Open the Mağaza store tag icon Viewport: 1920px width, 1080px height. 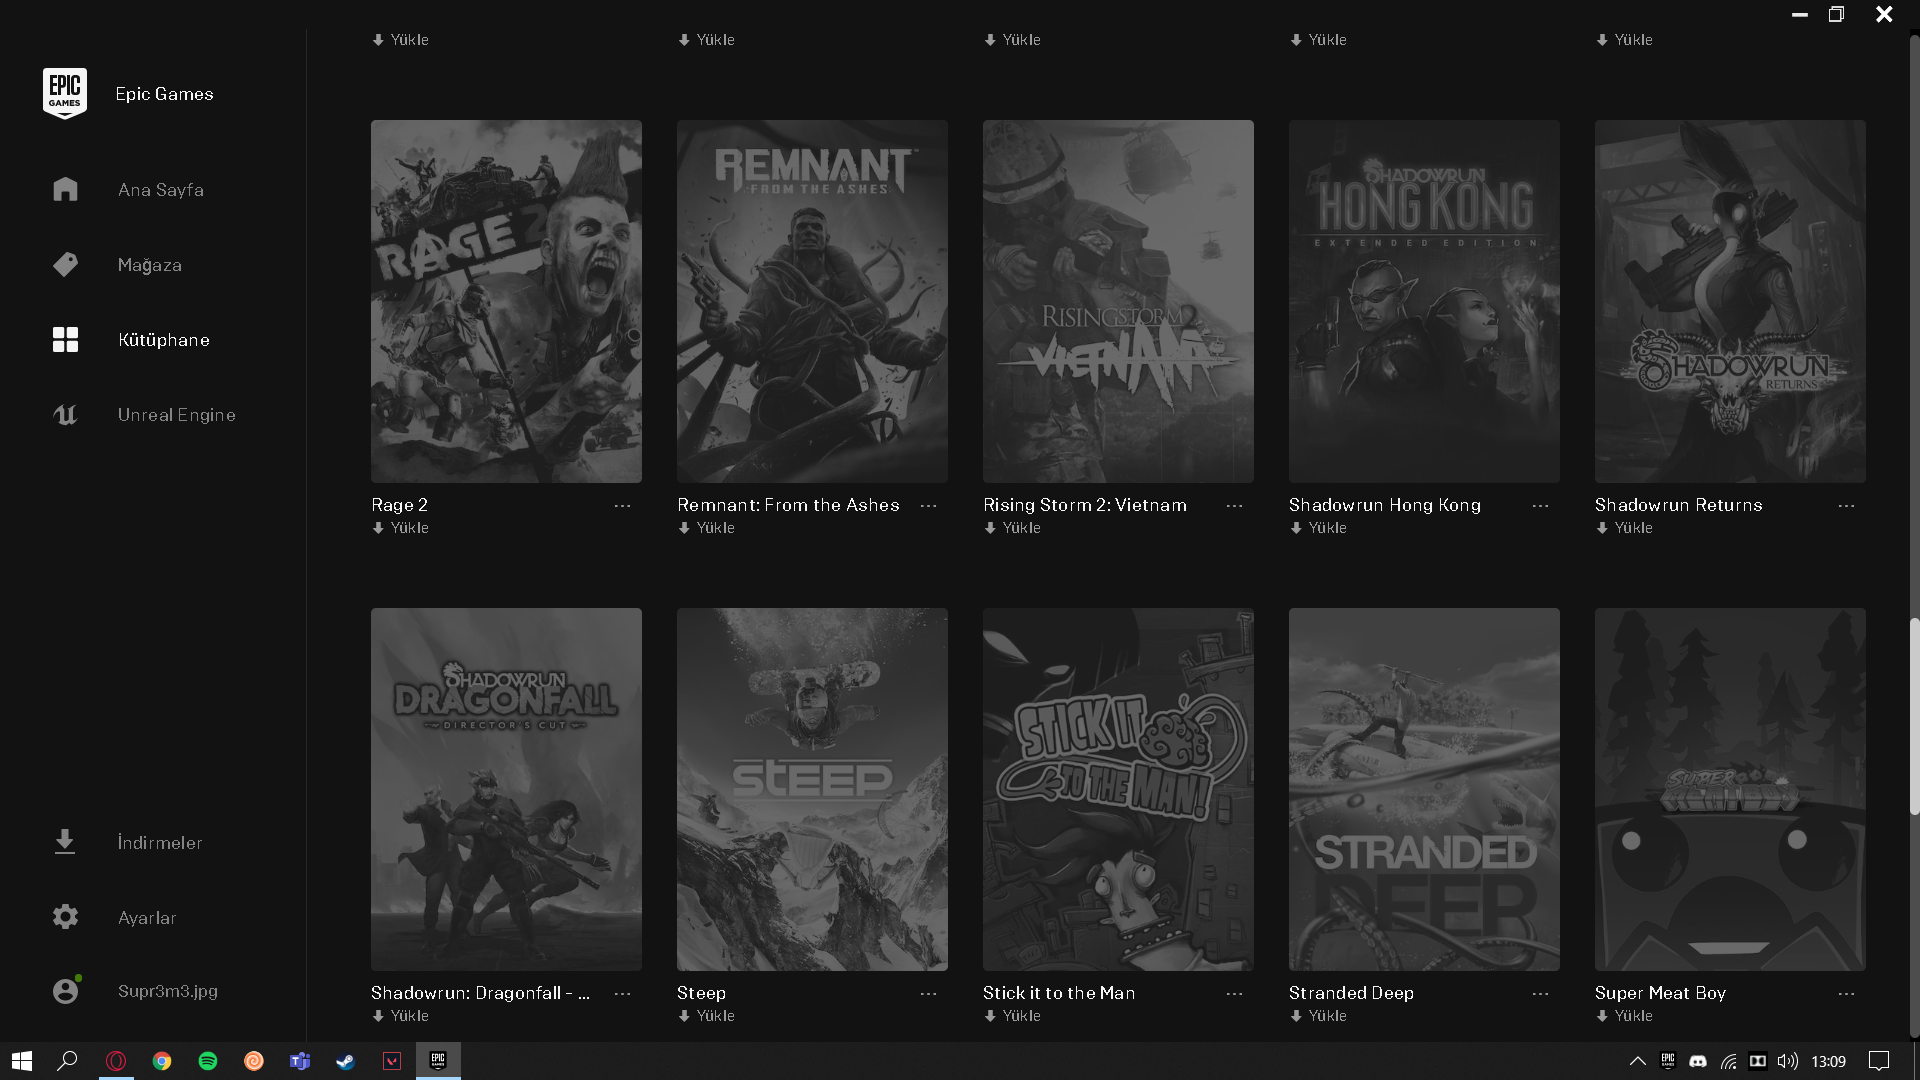tap(65, 264)
